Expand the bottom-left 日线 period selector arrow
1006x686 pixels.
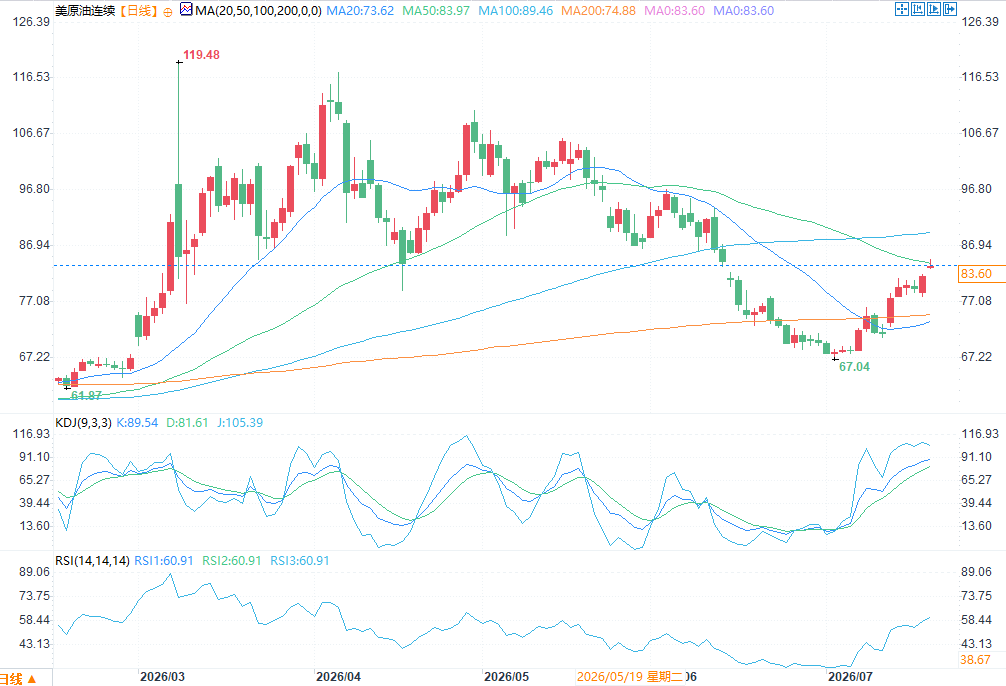pyautogui.click(x=31, y=679)
